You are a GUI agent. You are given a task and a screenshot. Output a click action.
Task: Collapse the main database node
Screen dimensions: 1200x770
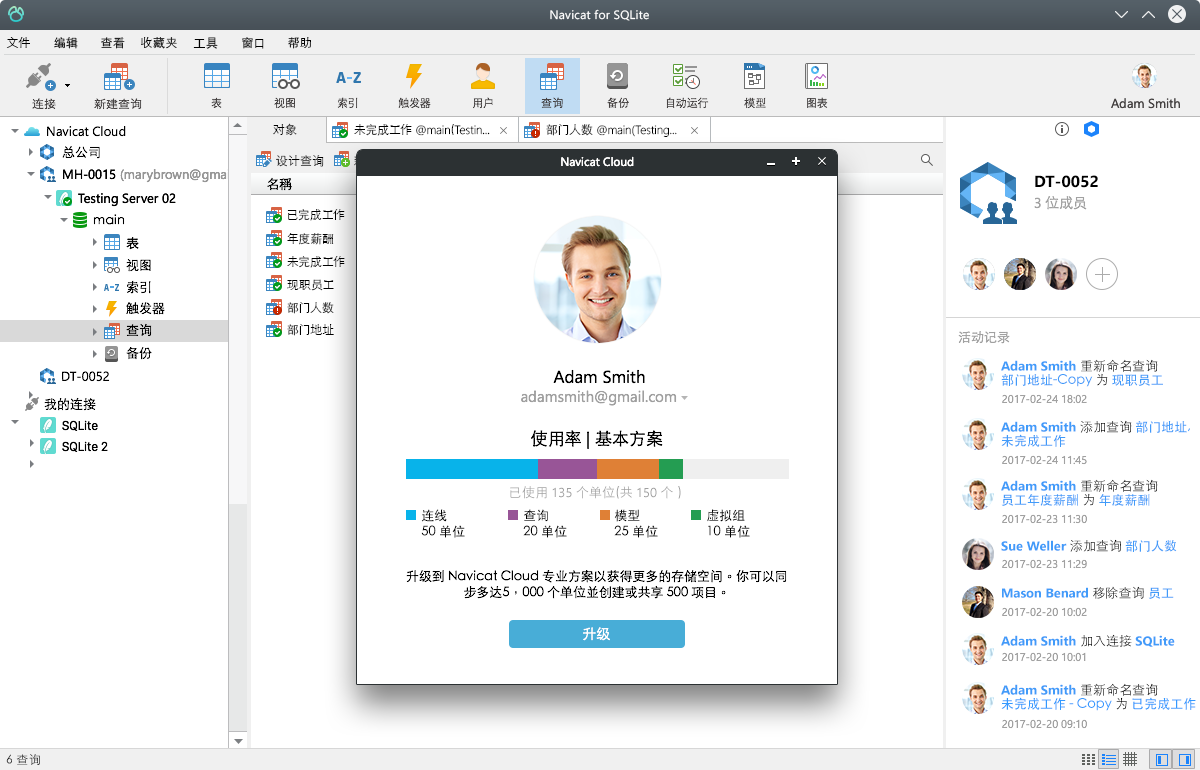pyautogui.click(x=64, y=219)
